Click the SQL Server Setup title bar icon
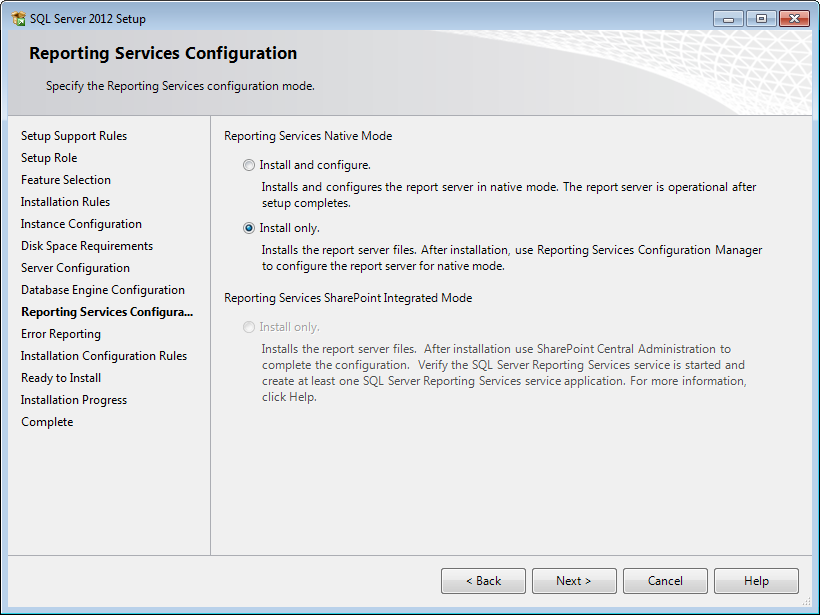 tap(18, 19)
